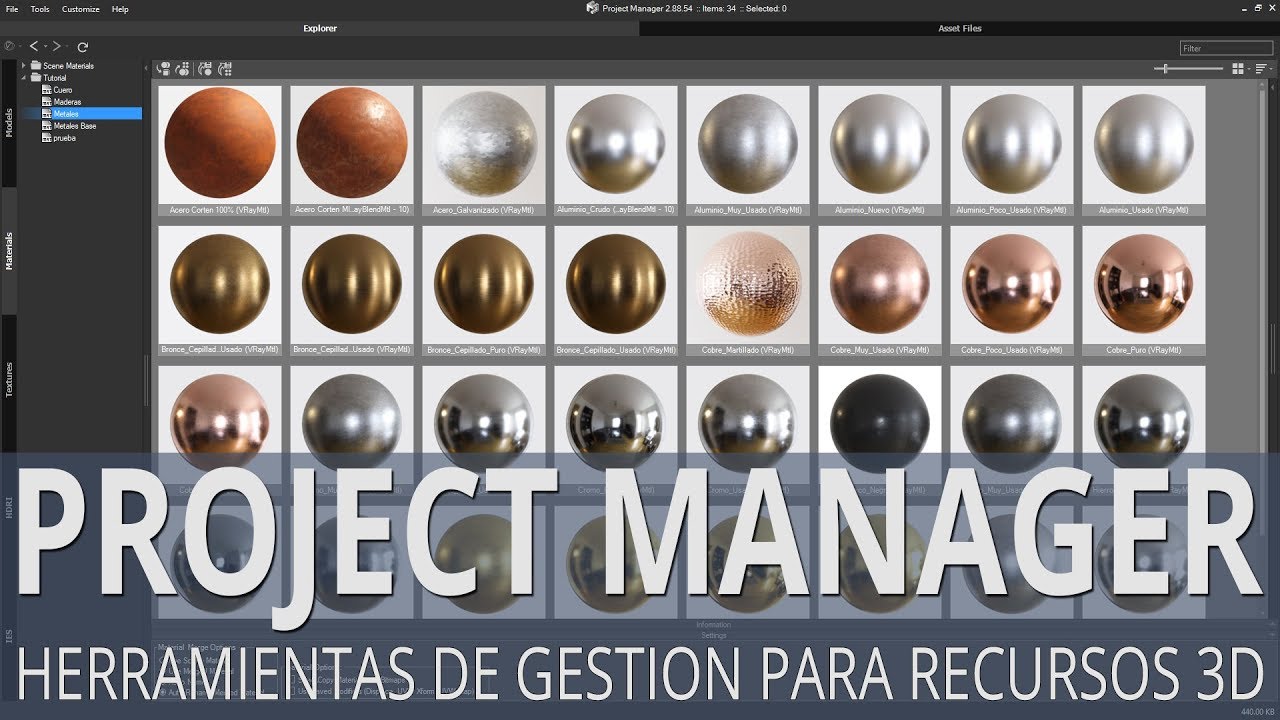Click the Tutorial folder icon
This screenshot has width=1280, height=720.
click(x=36, y=78)
